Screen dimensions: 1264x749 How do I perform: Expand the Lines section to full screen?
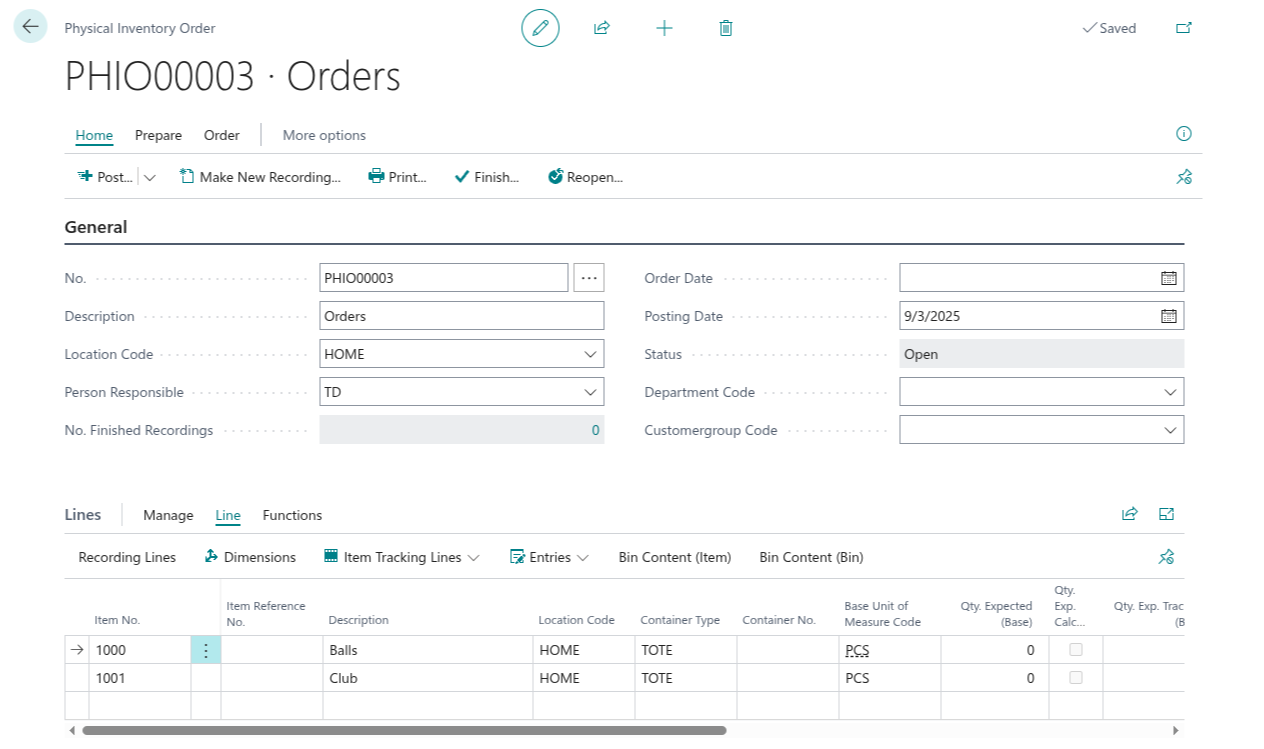click(1166, 514)
